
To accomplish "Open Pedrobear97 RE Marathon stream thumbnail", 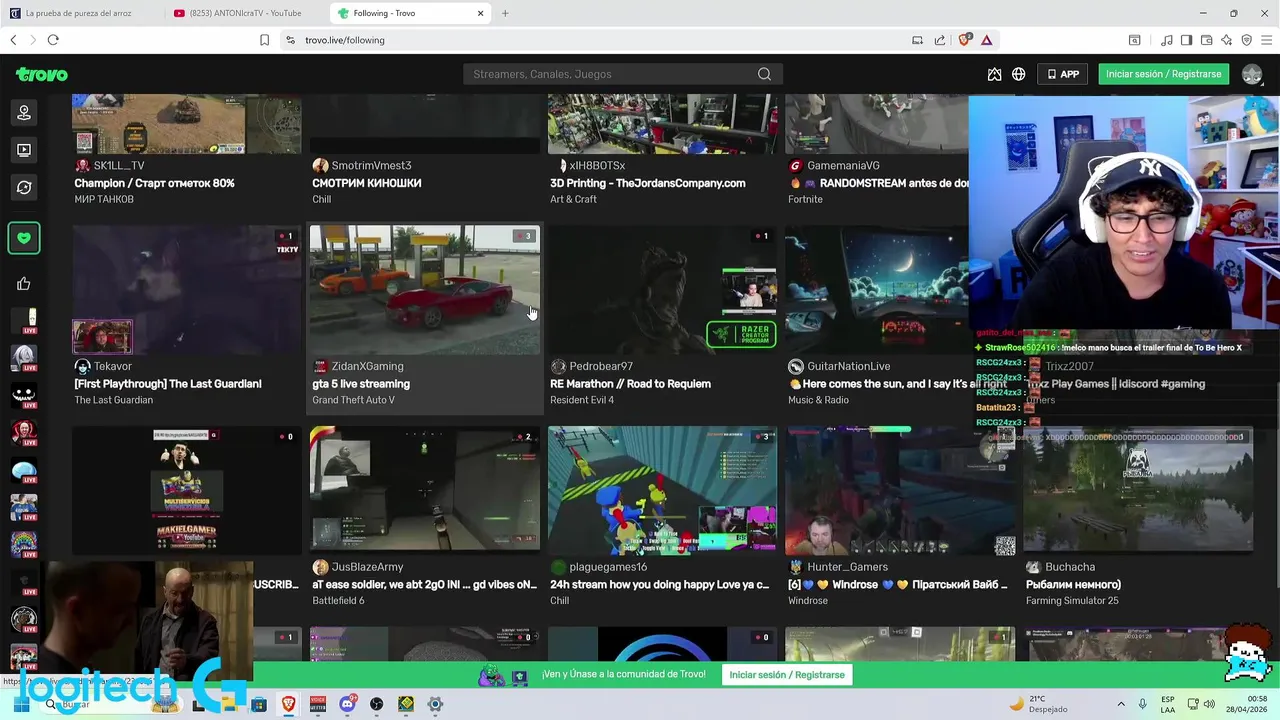I will [x=662, y=289].
